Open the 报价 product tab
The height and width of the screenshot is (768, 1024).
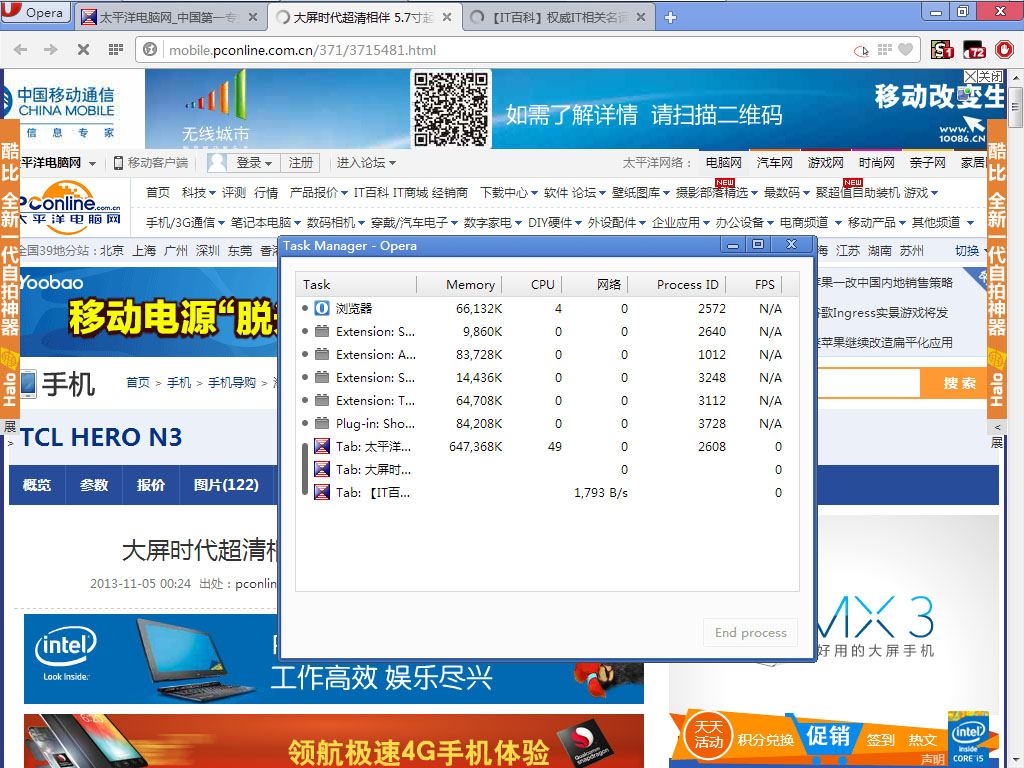151,485
